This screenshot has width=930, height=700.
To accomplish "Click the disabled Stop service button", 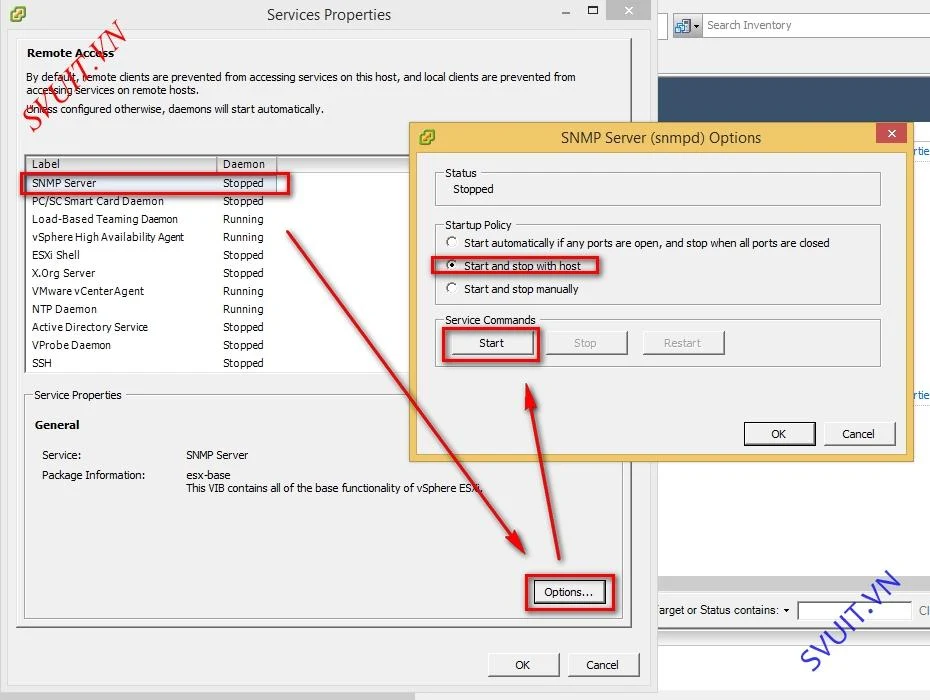I will pos(585,343).
